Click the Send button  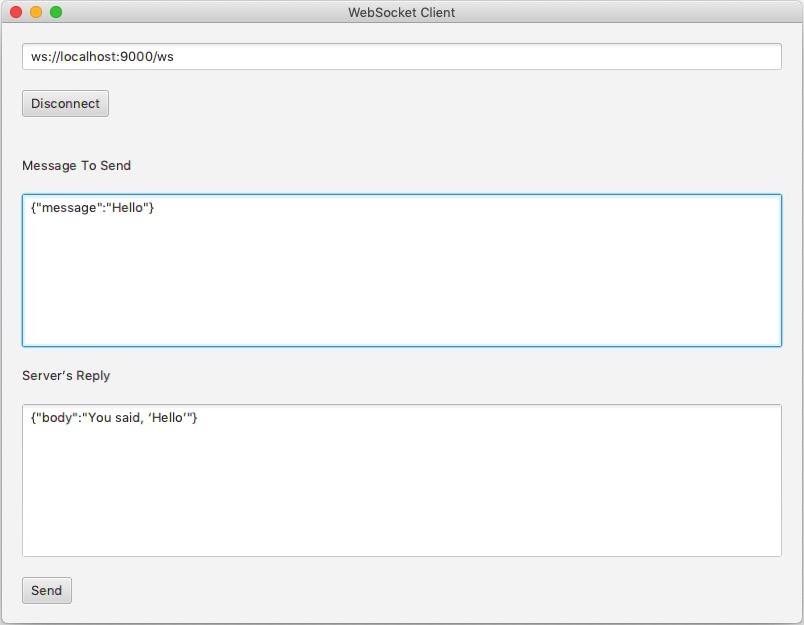(47, 591)
